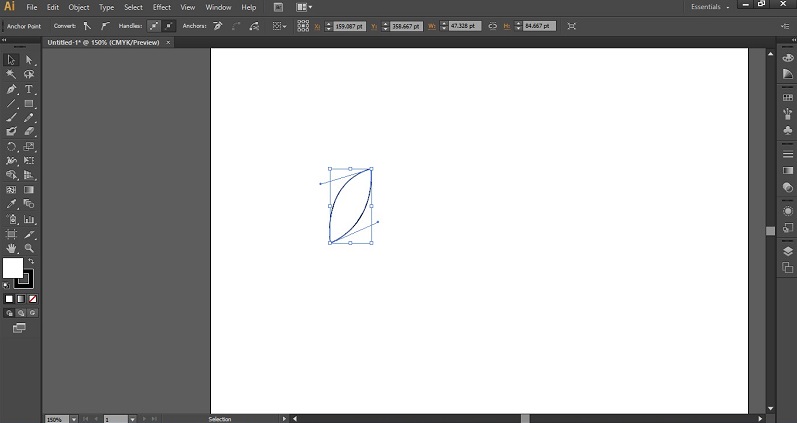Open the Object menu
The height and width of the screenshot is (423, 797).
[79, 7]
